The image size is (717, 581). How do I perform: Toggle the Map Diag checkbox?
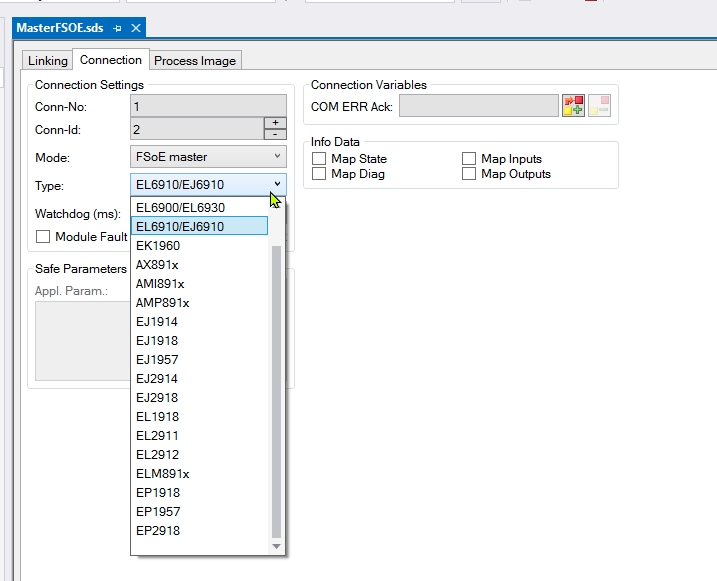(319, 174)
